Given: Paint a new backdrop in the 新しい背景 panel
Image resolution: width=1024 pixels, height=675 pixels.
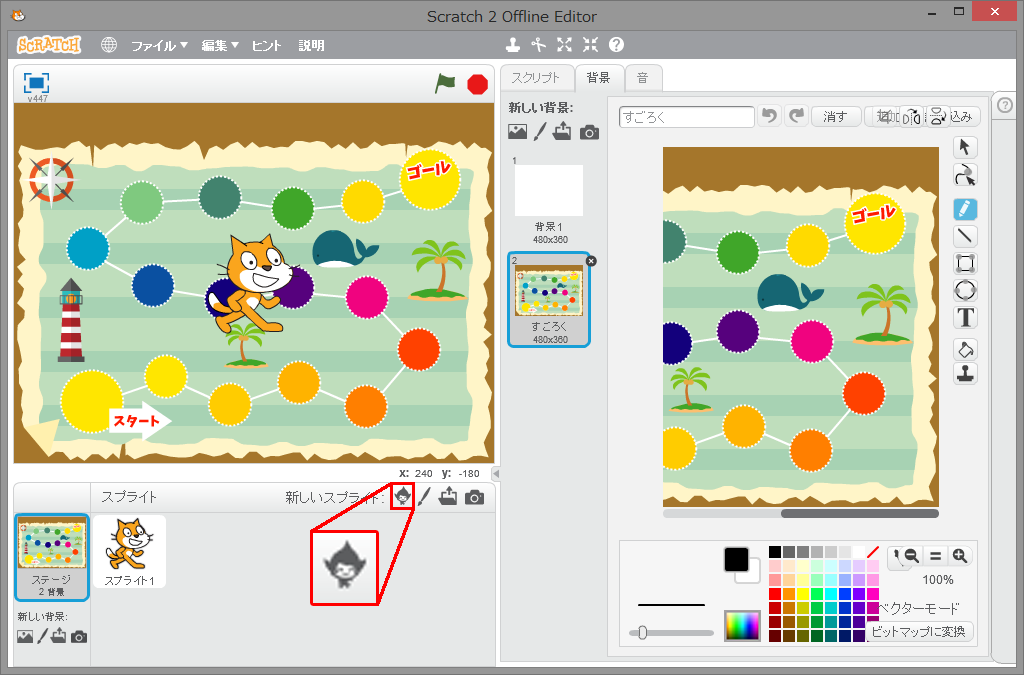Looking at the screenshot, I should tap(539, 133).
